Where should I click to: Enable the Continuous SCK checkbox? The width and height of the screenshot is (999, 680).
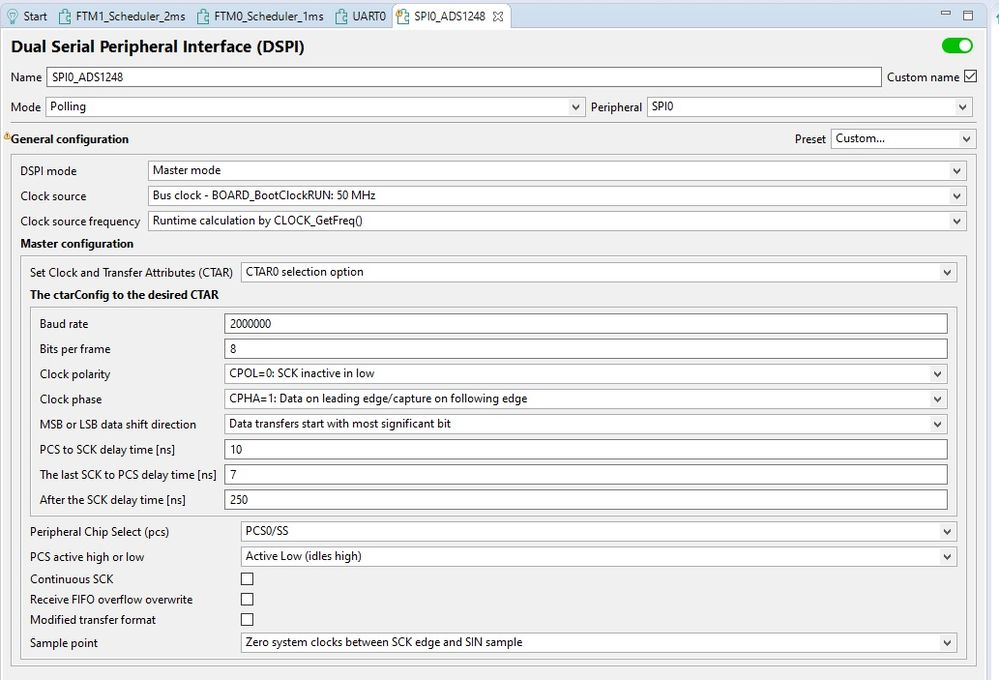(247, 579)
